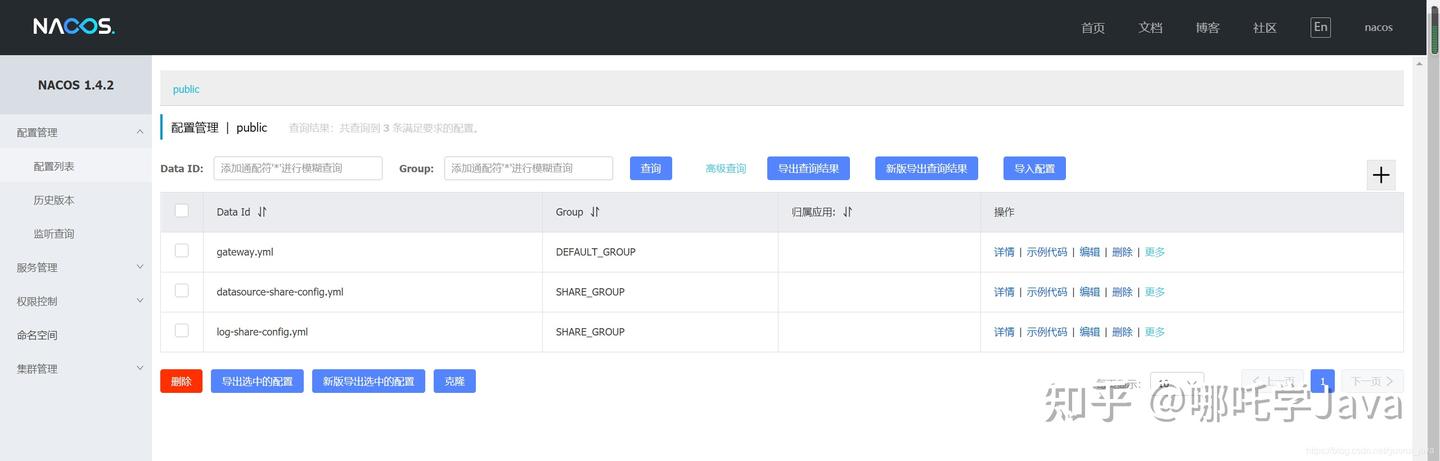Check the datasource-share-config.yml row checkbox
Image resolution: width=1440 pixels, height=461 pixels.
pyautogui.click(x=181, y=291)
